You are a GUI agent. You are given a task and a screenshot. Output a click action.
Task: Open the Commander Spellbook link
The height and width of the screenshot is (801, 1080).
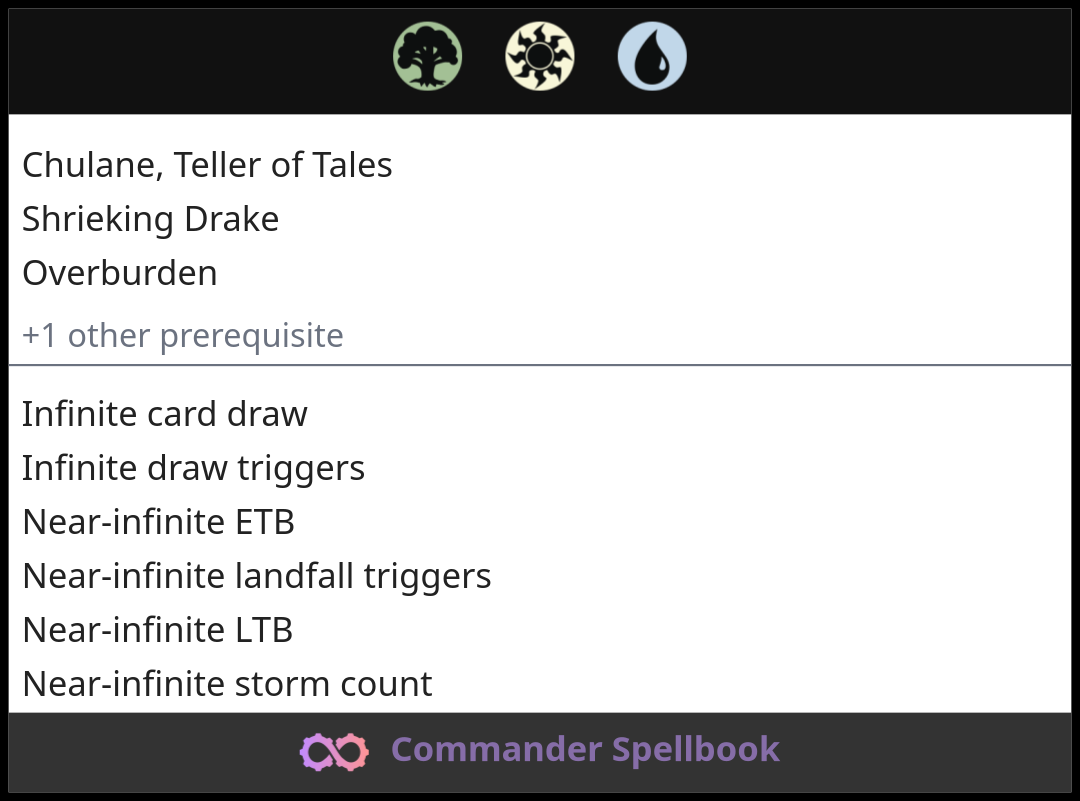click(585, 750)
